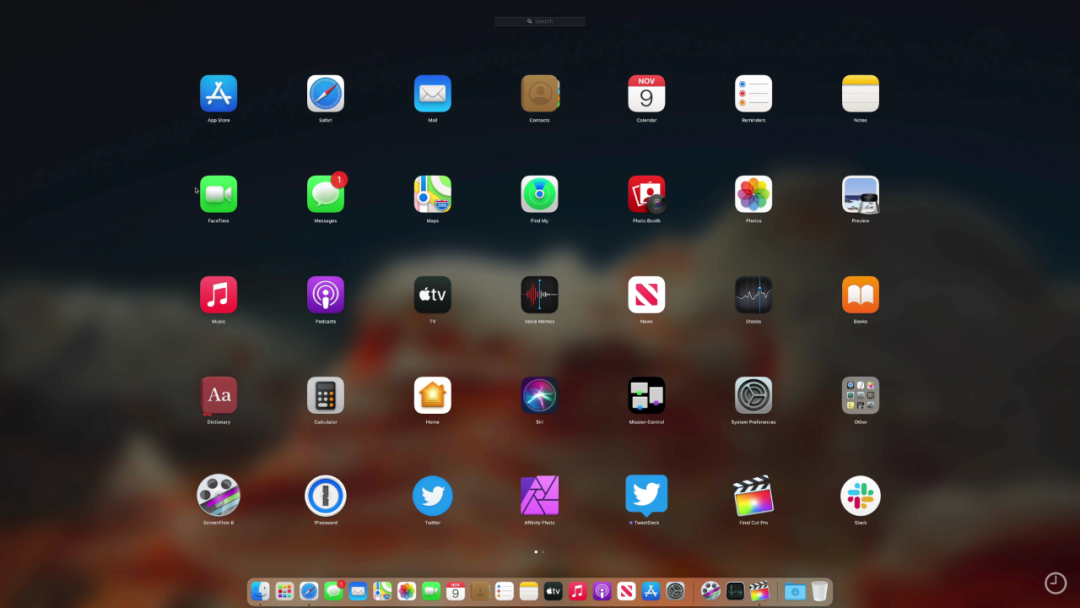Launch the TV app from the Launchpad grid

(433, 295)
